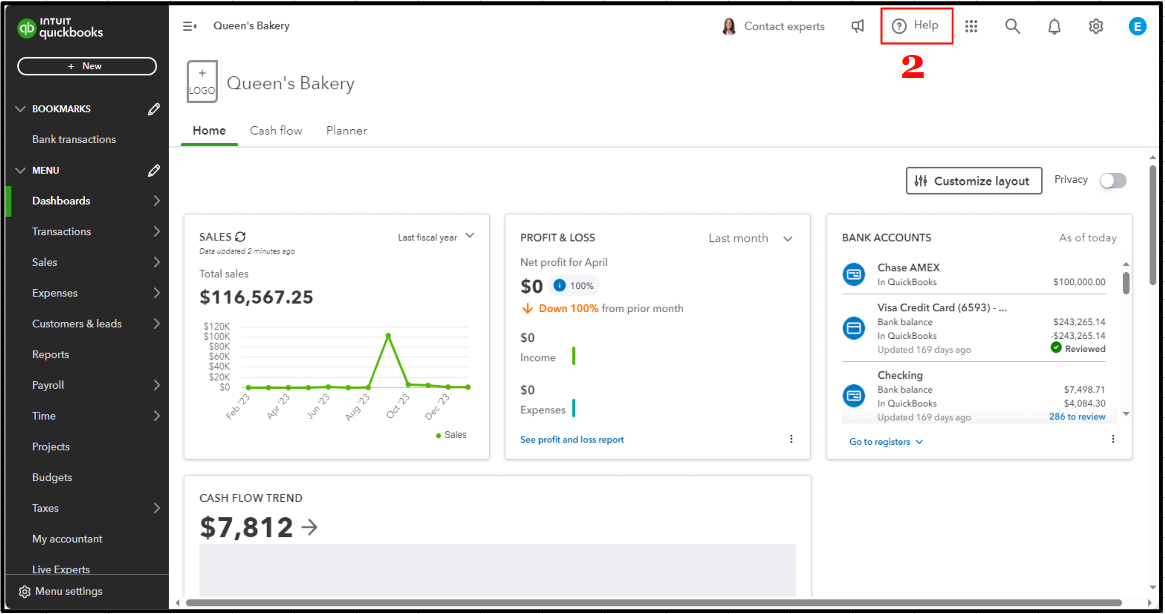
Task: Open My accountant in the sidebar
Action: point(68,540)
